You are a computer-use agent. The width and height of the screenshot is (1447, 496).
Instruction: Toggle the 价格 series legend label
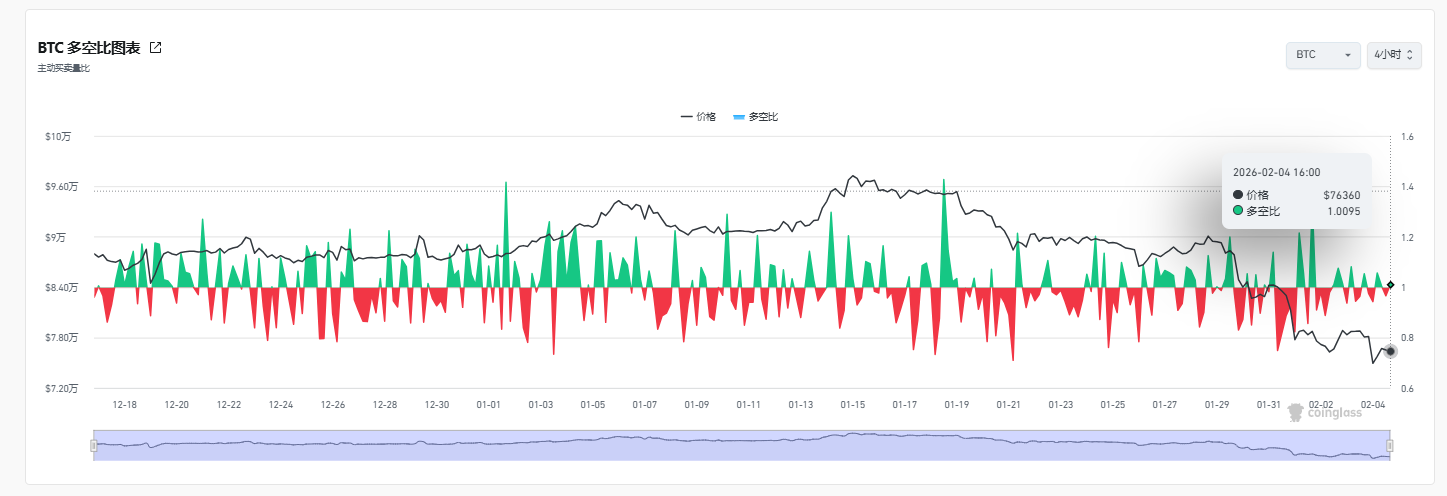(705, 117)
